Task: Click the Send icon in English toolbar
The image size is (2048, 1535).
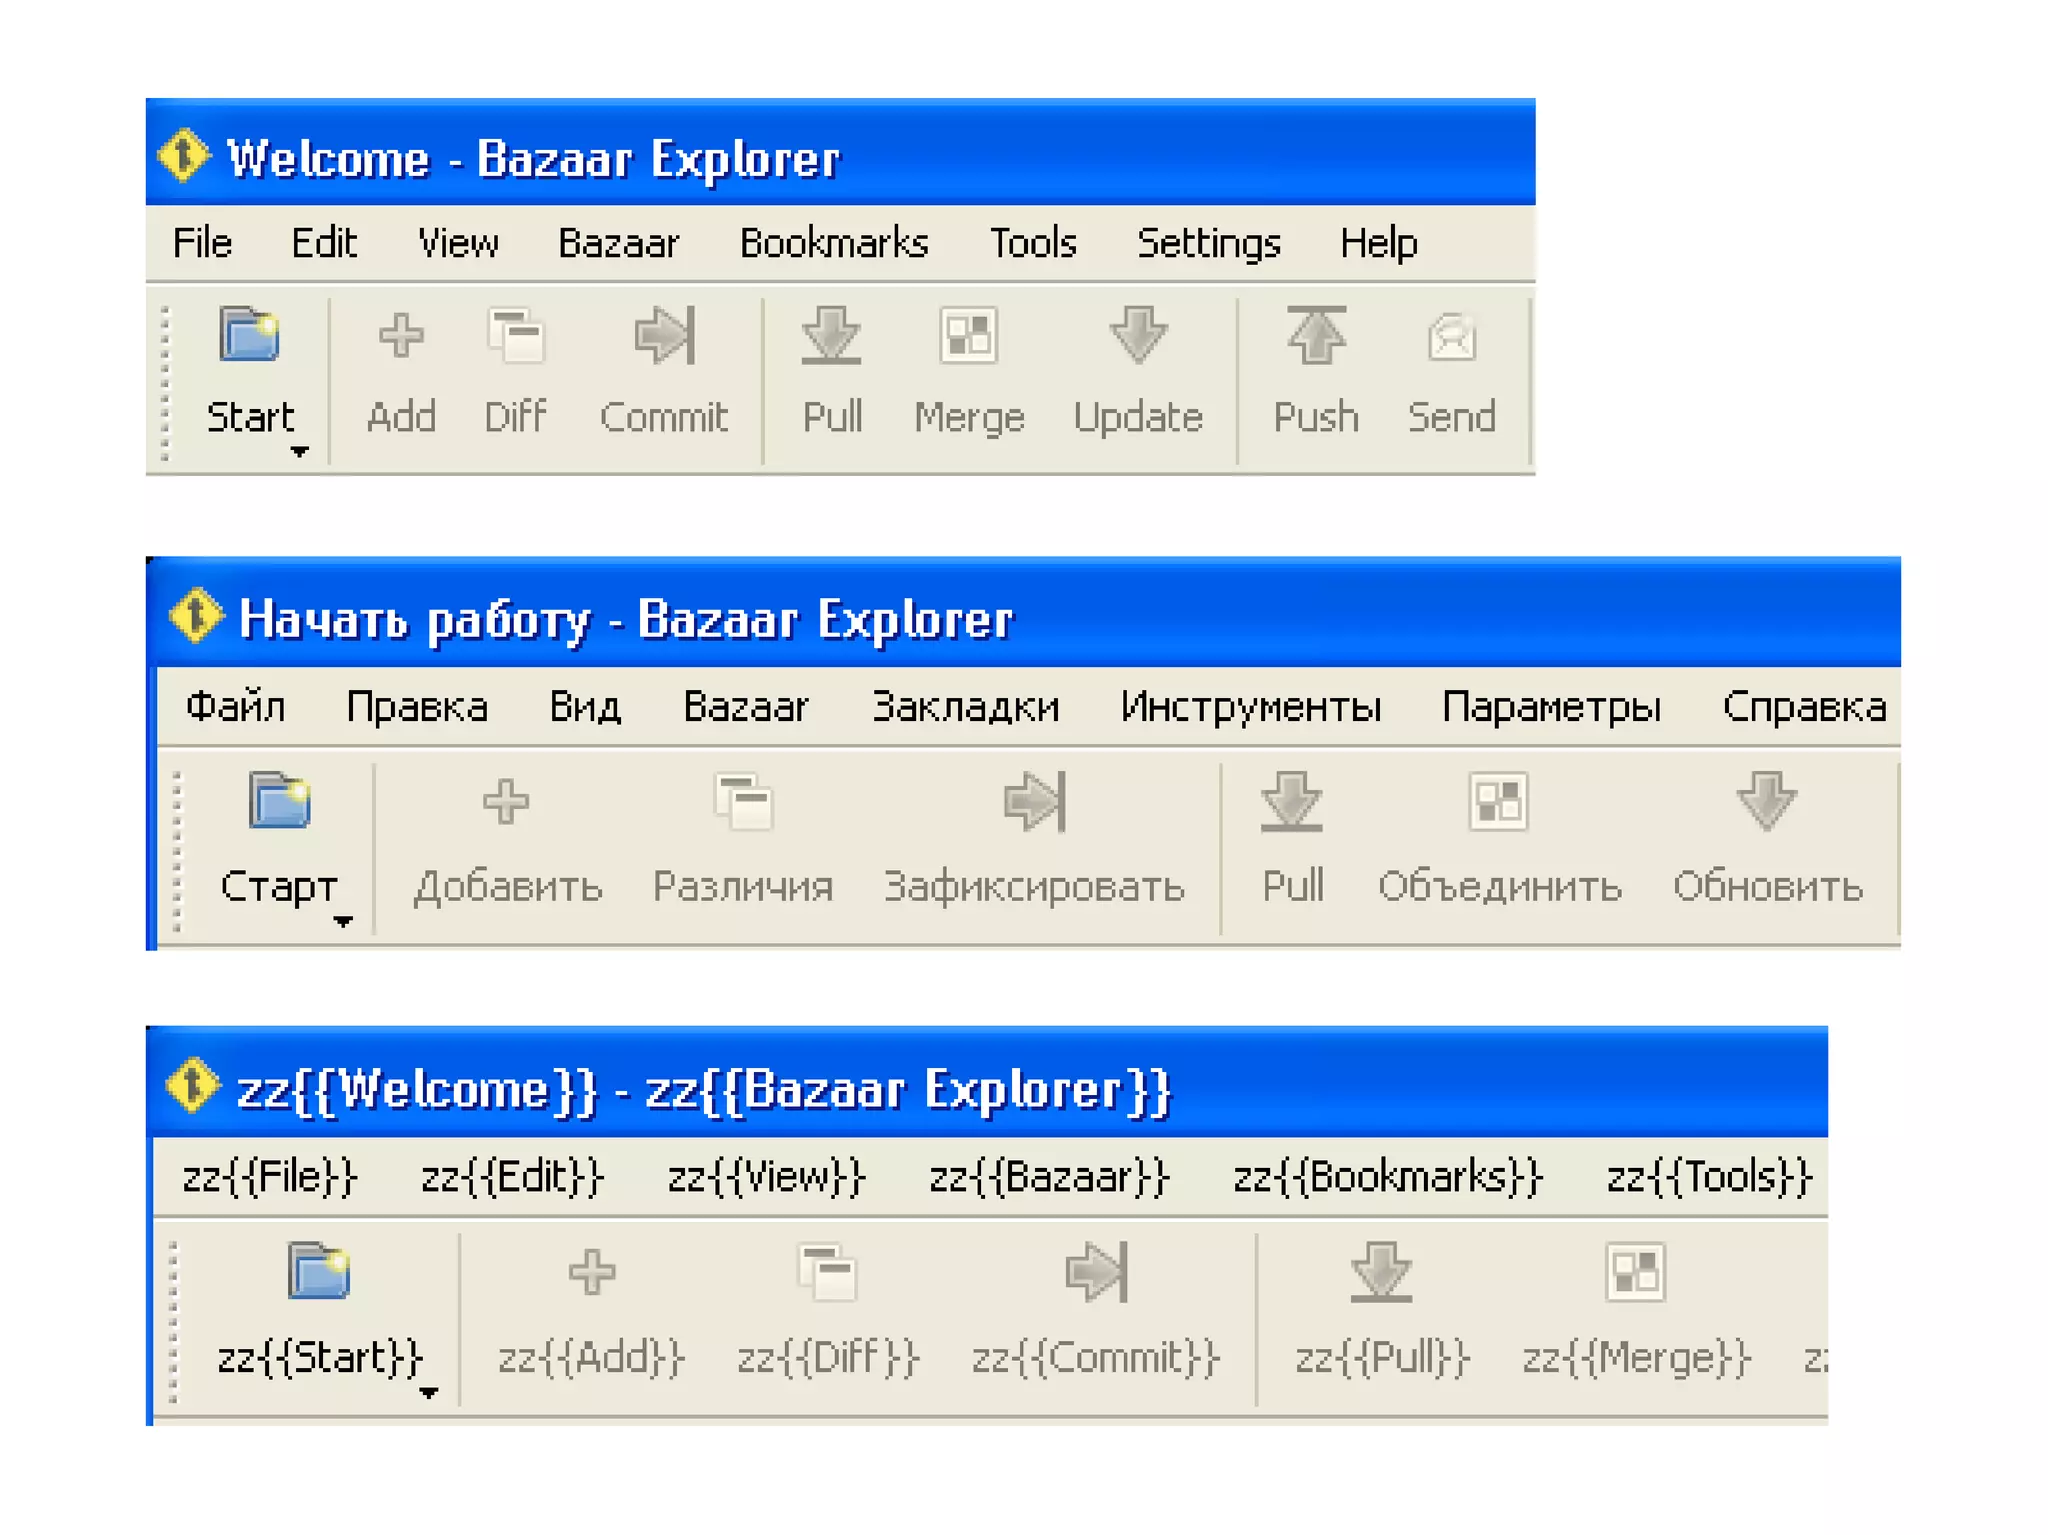Action: pyautogui.click(x=1451, y=336)
